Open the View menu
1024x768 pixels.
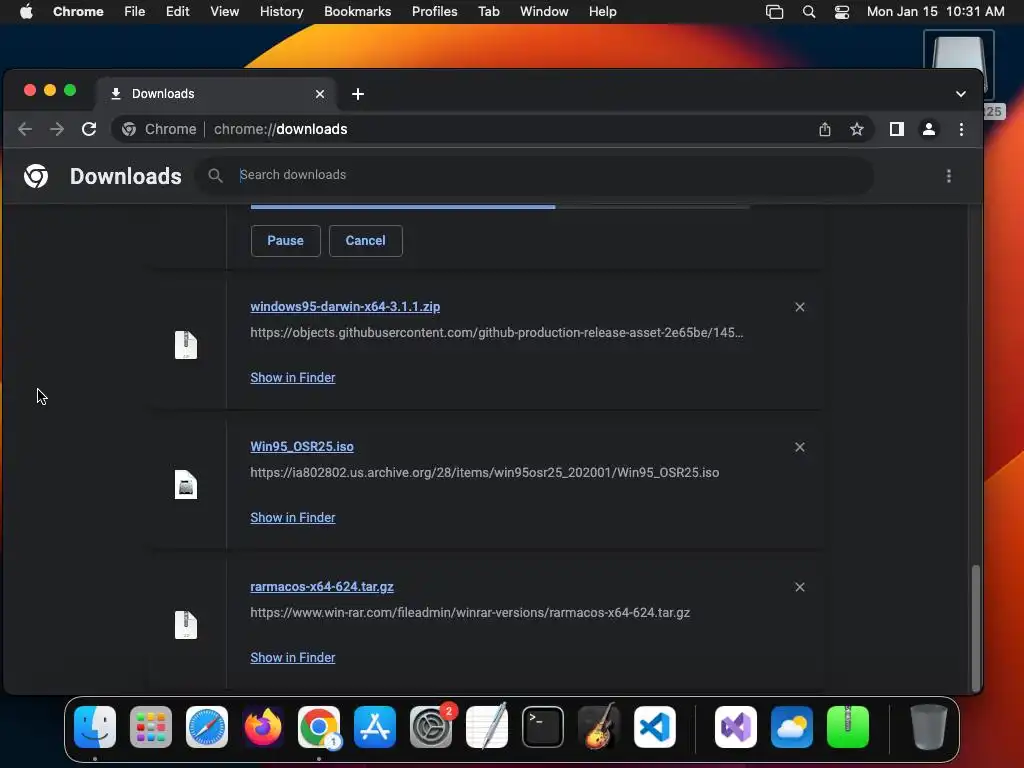(225, 12)
